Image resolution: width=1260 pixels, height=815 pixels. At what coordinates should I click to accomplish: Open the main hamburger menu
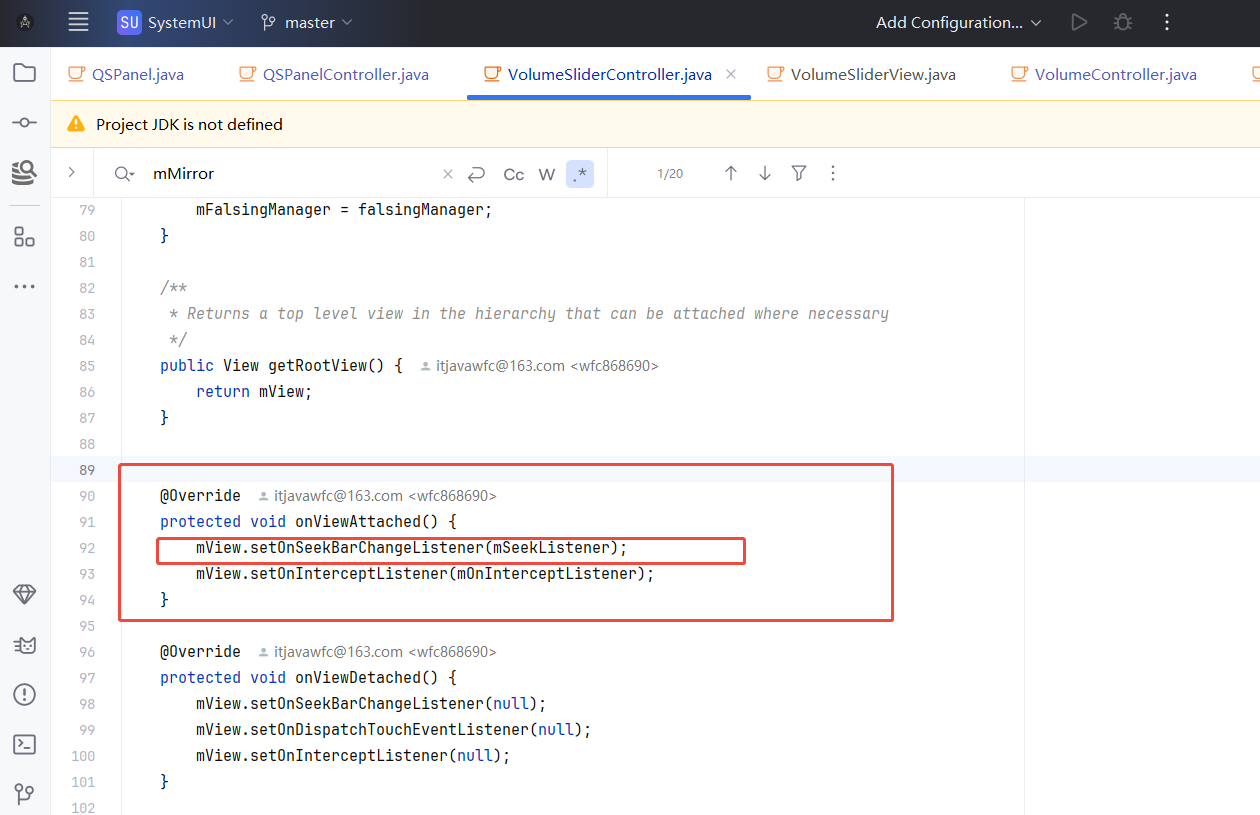coord(78,22)
